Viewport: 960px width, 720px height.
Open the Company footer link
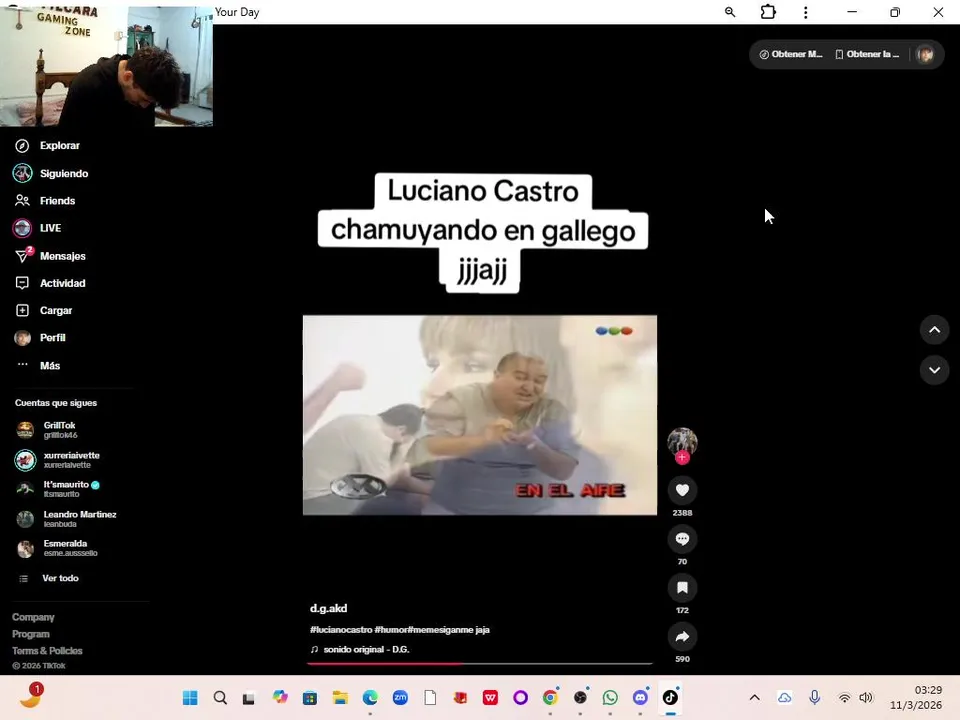[33, 617]
